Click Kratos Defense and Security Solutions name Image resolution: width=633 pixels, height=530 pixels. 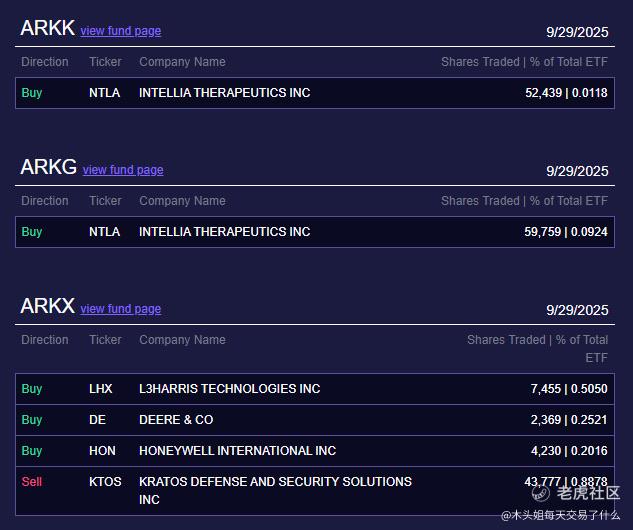click(275, 482)
